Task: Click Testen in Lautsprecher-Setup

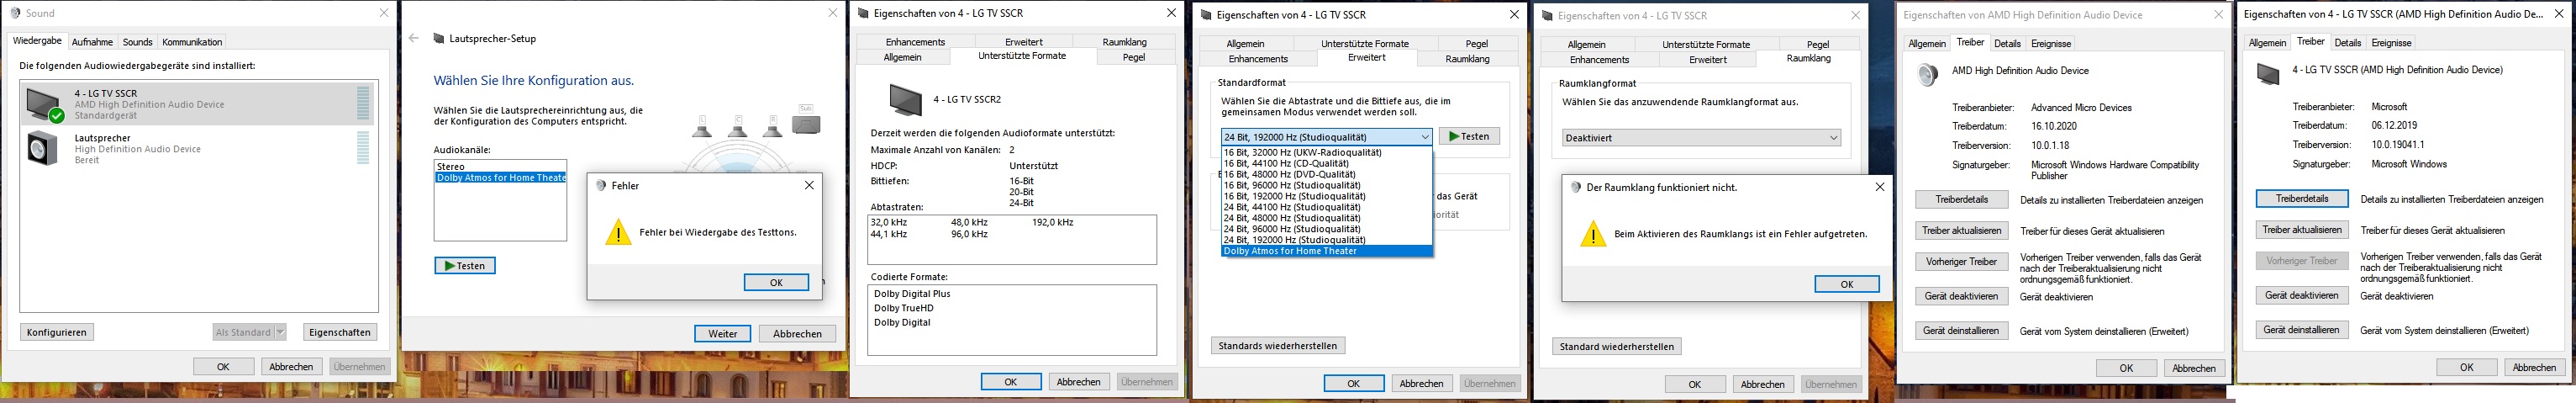Action: click(465, 266)
